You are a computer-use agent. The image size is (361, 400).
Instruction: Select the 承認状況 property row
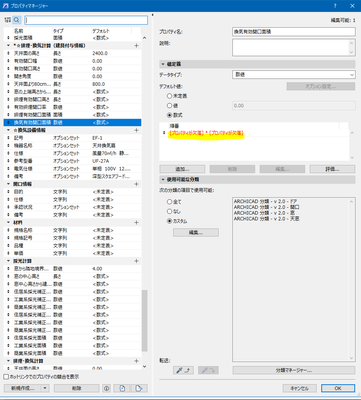coord(72,207)
